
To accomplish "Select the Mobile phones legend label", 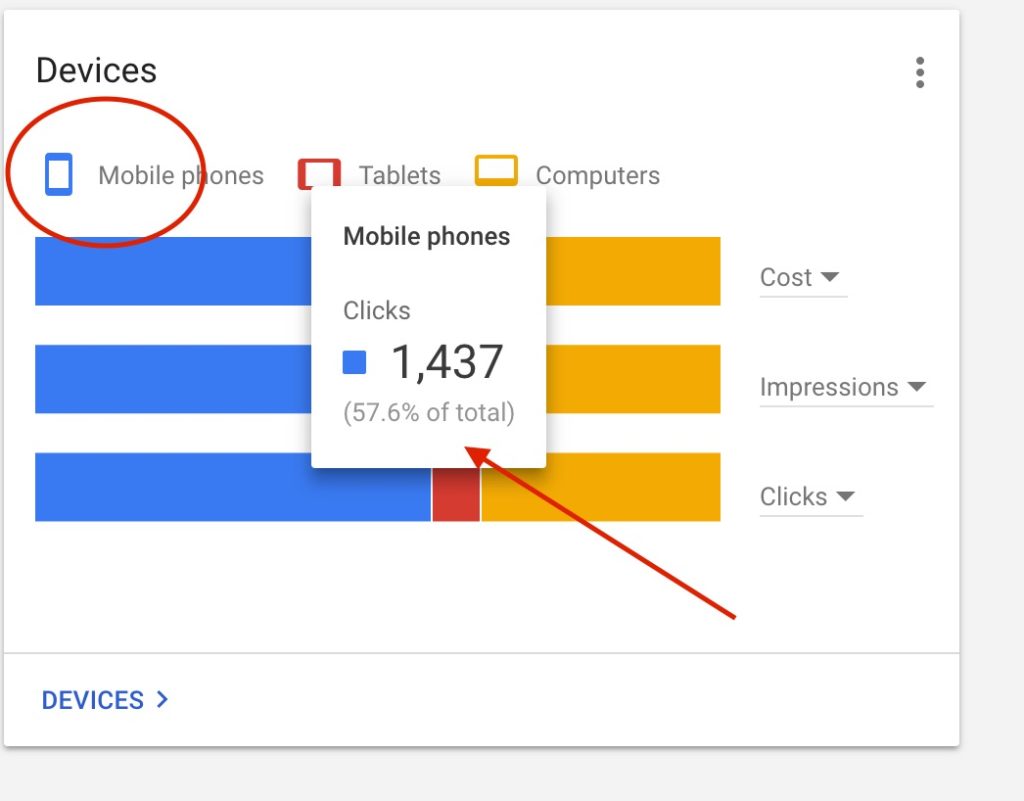I will (181, 176).
